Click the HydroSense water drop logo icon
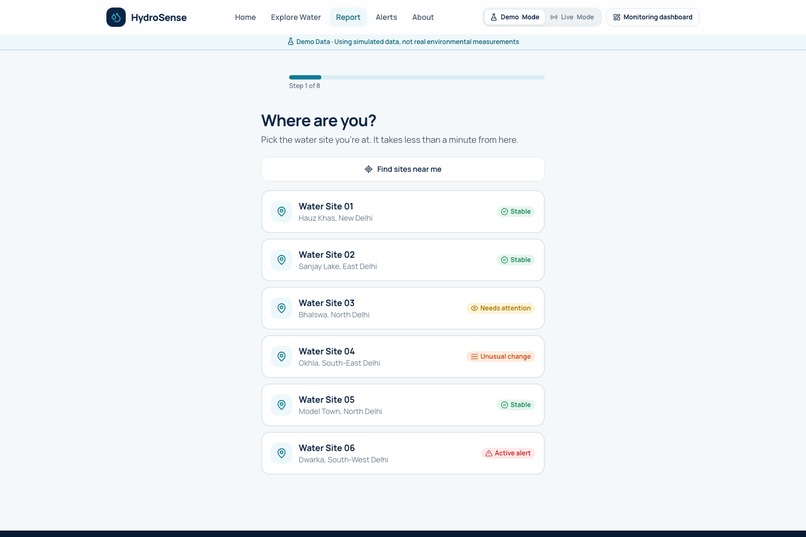The image size is (806, 537). click(x=116, y=17)
